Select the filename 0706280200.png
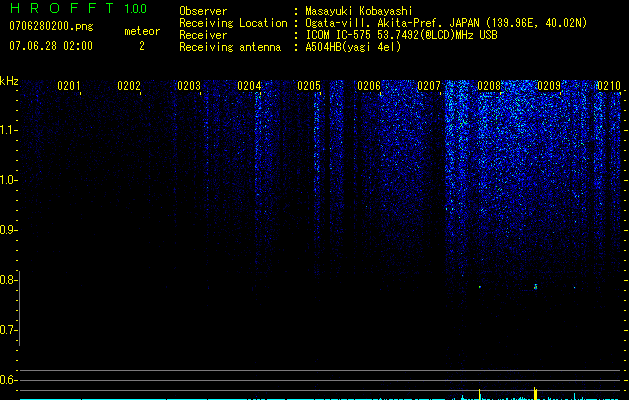Viewport: 629px width, 400px height. 51,27
